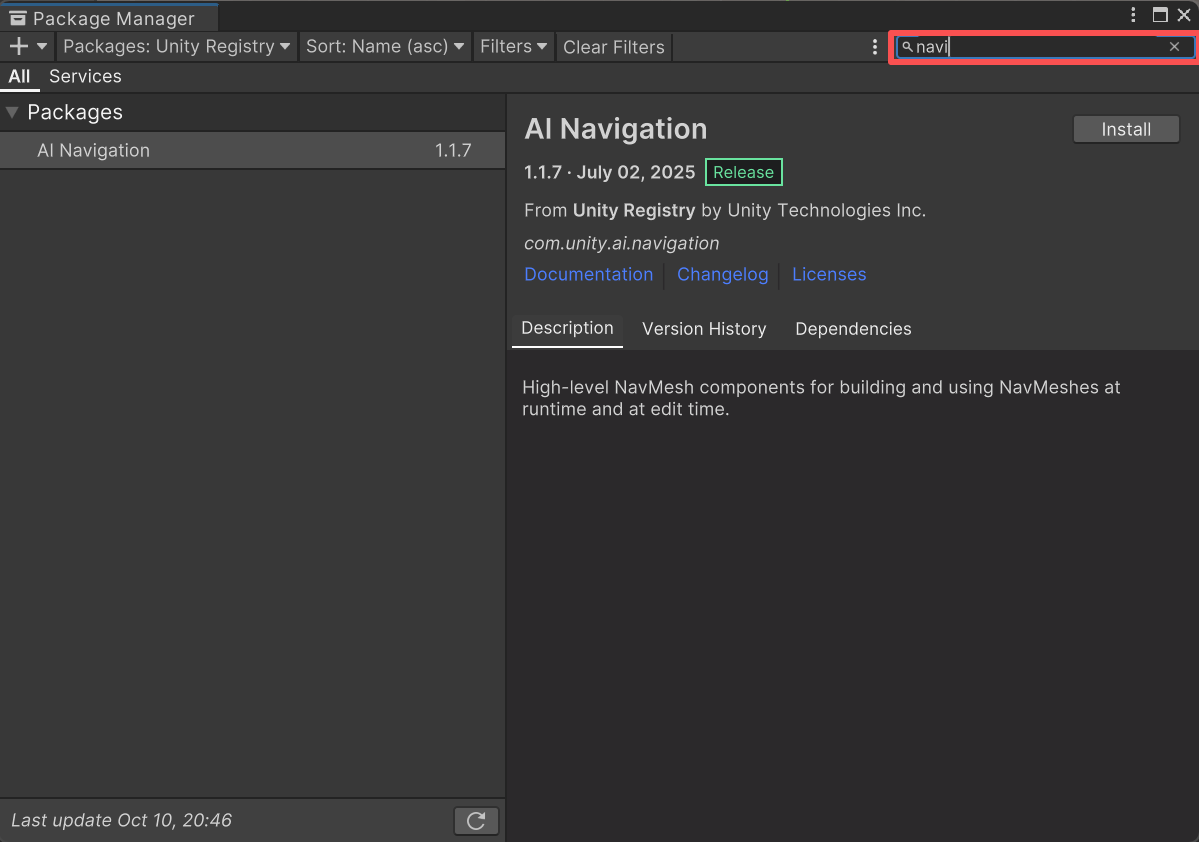Open the window kebab menu at top-right
Viewport: 1199px width, 842px height.
pos(1133,15)
